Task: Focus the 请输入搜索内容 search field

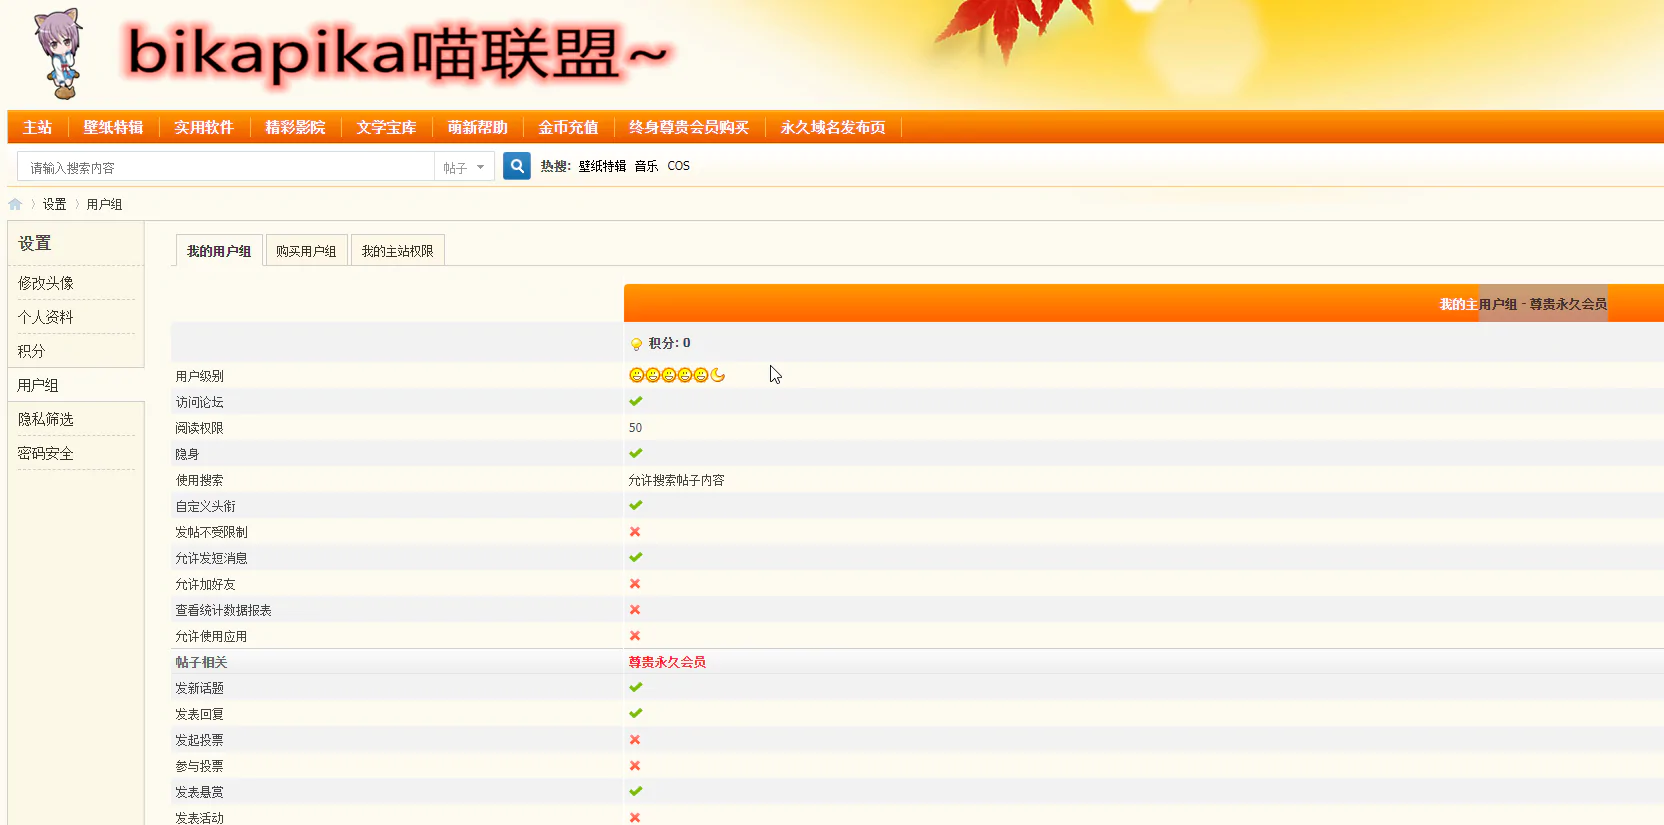Action: pos(226,167)
